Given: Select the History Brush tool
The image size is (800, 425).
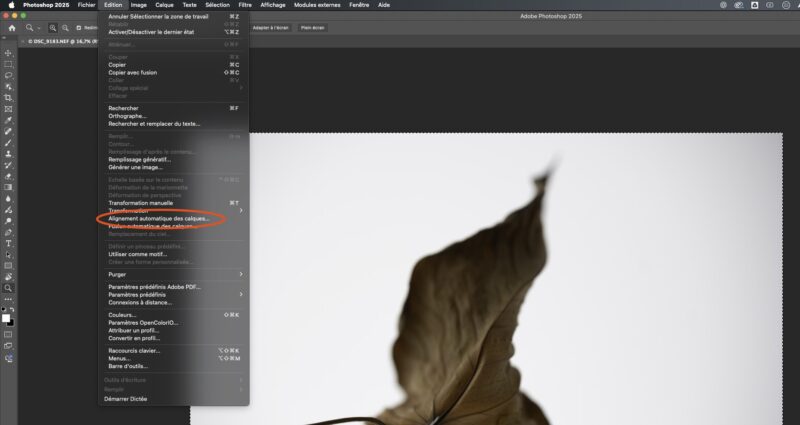Looking at the screenshot, I should point(8,165).
